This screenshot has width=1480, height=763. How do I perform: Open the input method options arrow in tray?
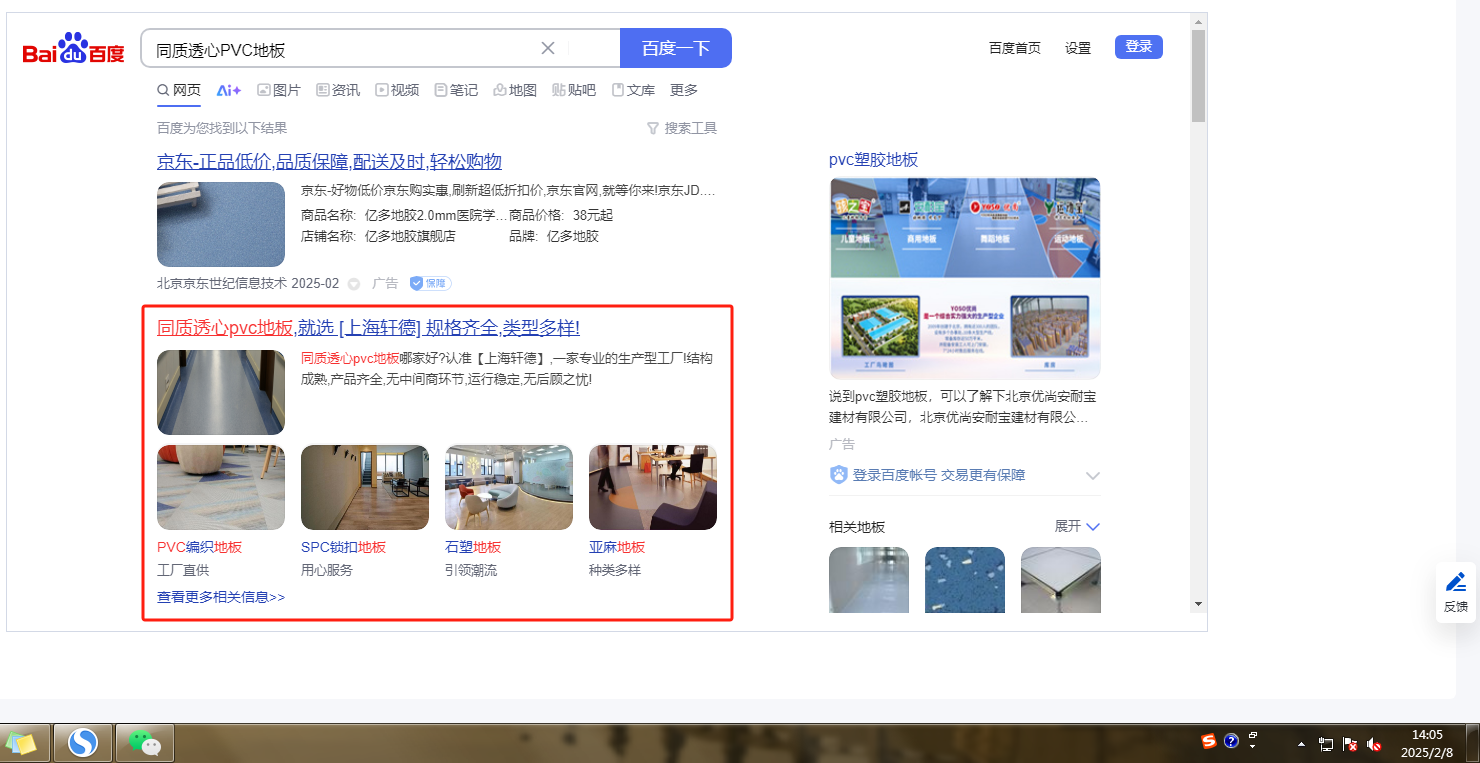(x=1253, y=747)
